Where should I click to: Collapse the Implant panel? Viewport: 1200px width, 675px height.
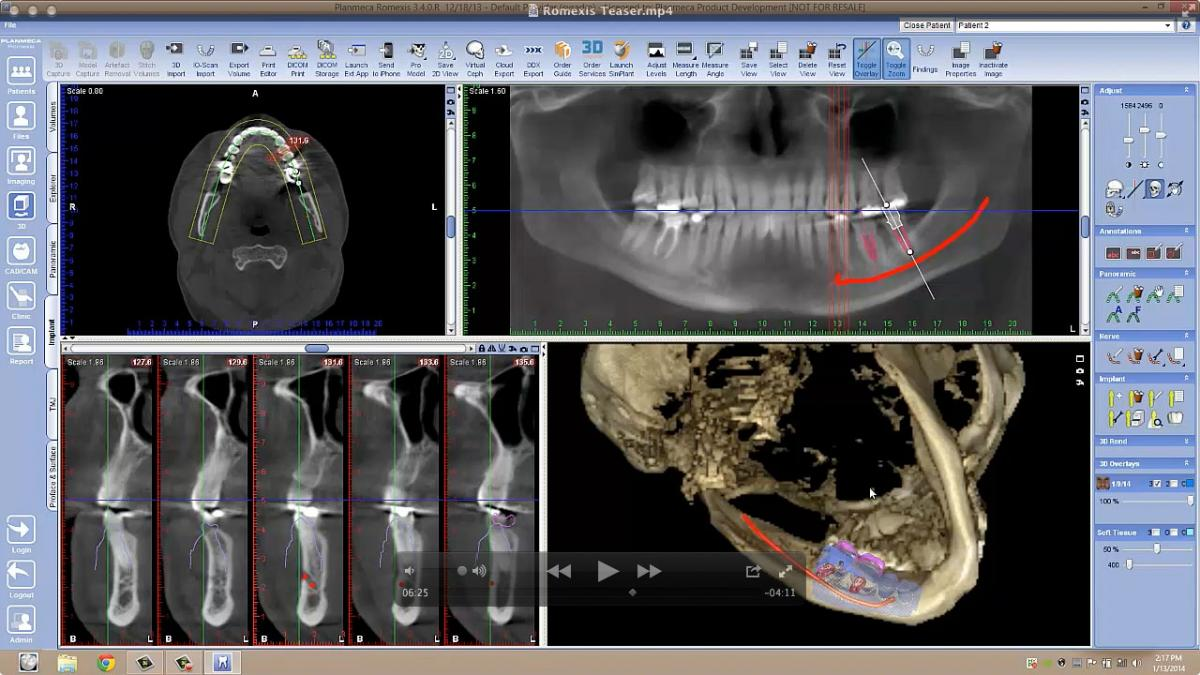(x=1187, y=379)
